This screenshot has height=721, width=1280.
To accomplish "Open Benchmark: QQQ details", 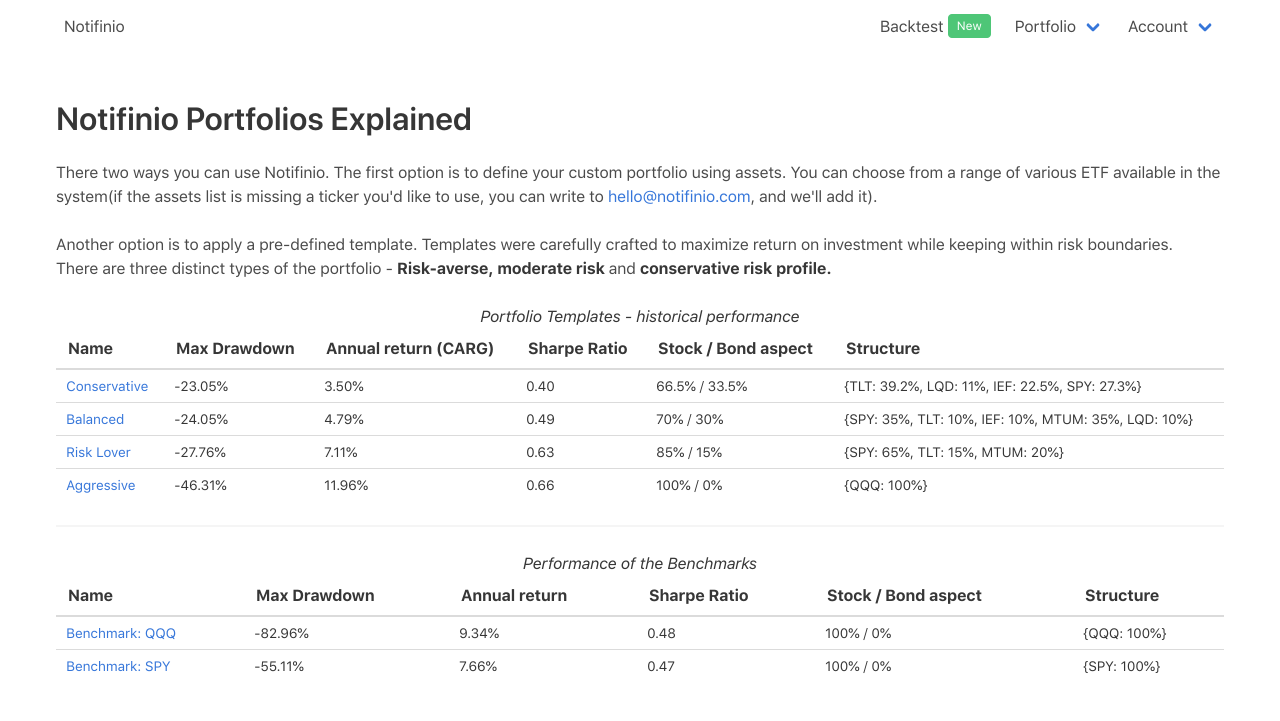I will [x=121, y=633].
